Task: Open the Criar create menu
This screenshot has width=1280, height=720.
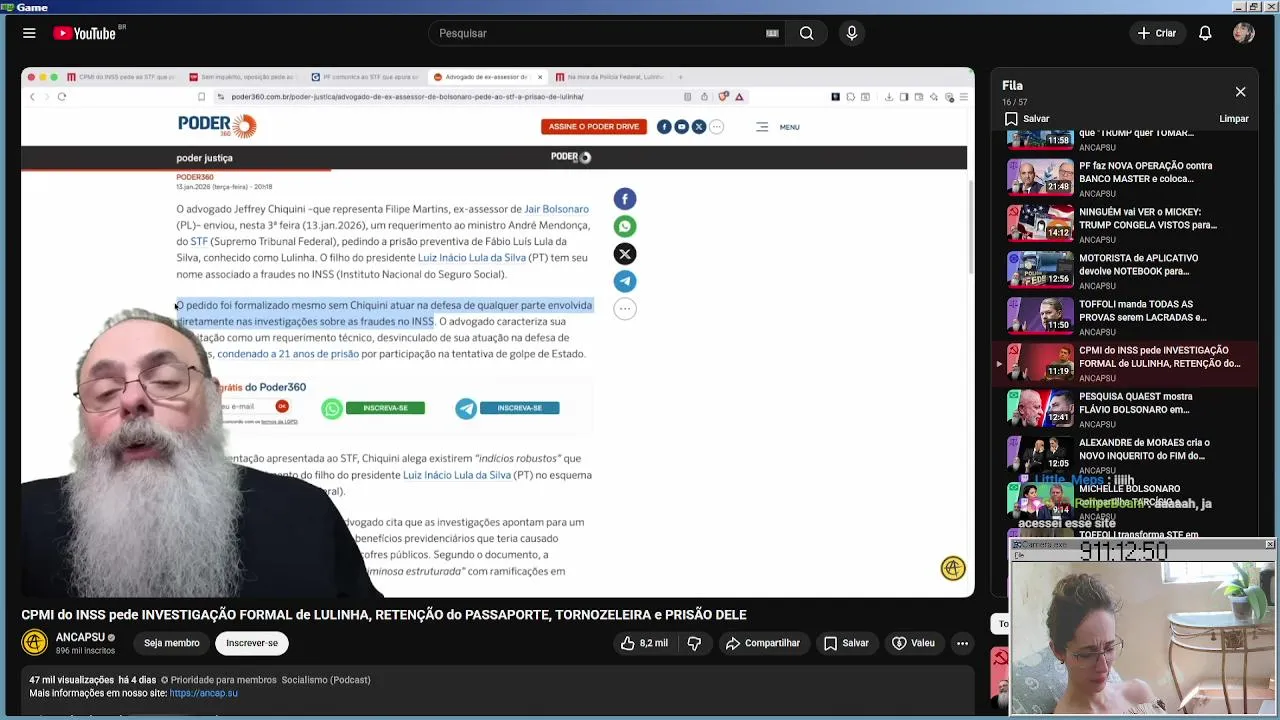Action: click(x=1157, y=33)
